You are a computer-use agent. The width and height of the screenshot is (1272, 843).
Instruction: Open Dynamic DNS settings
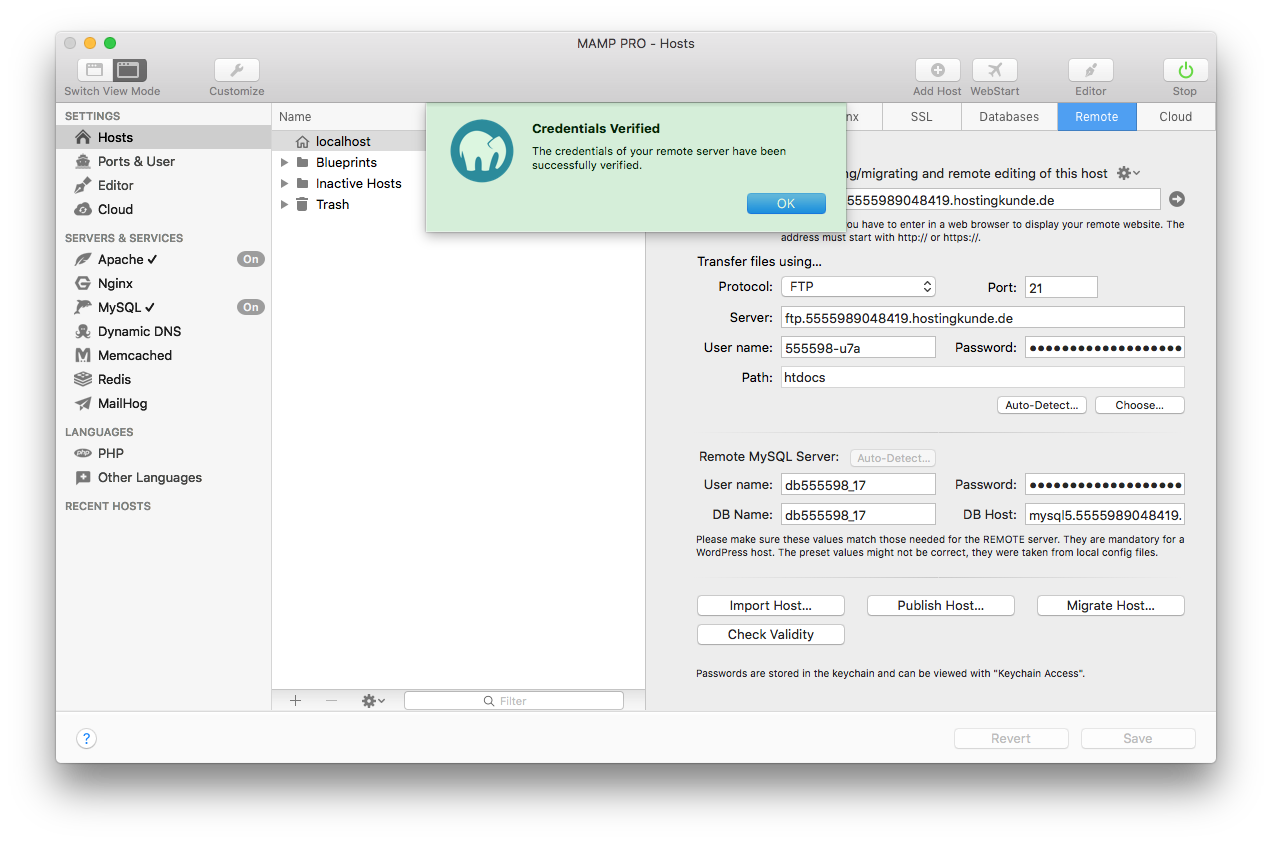click(139, 331)
